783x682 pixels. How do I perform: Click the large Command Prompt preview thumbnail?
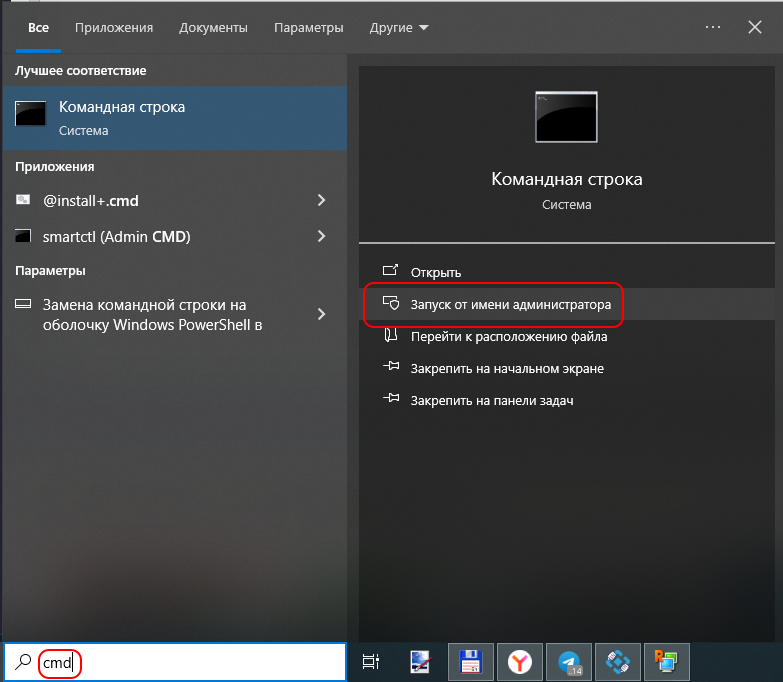point(566,117)
